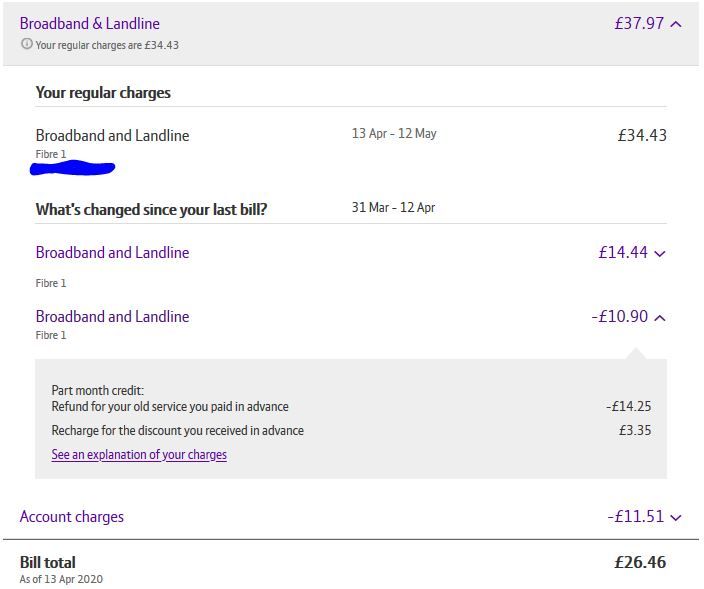704x589 pixels.
Task: Open the Broadband & Landline section heading
Action: coord(90,23)
